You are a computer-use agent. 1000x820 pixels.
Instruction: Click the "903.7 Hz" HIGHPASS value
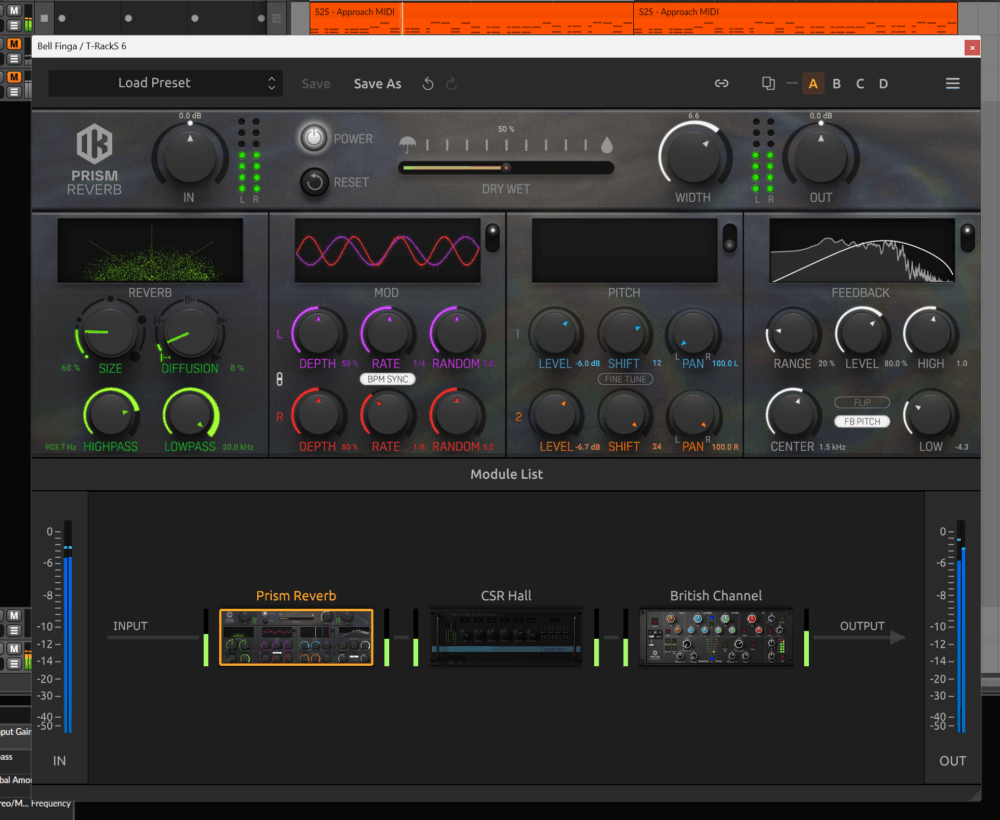(x=61, y=447)
